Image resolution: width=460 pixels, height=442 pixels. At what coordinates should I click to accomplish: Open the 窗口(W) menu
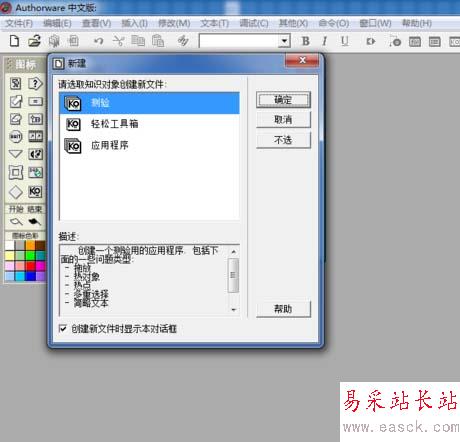[375, 23]
